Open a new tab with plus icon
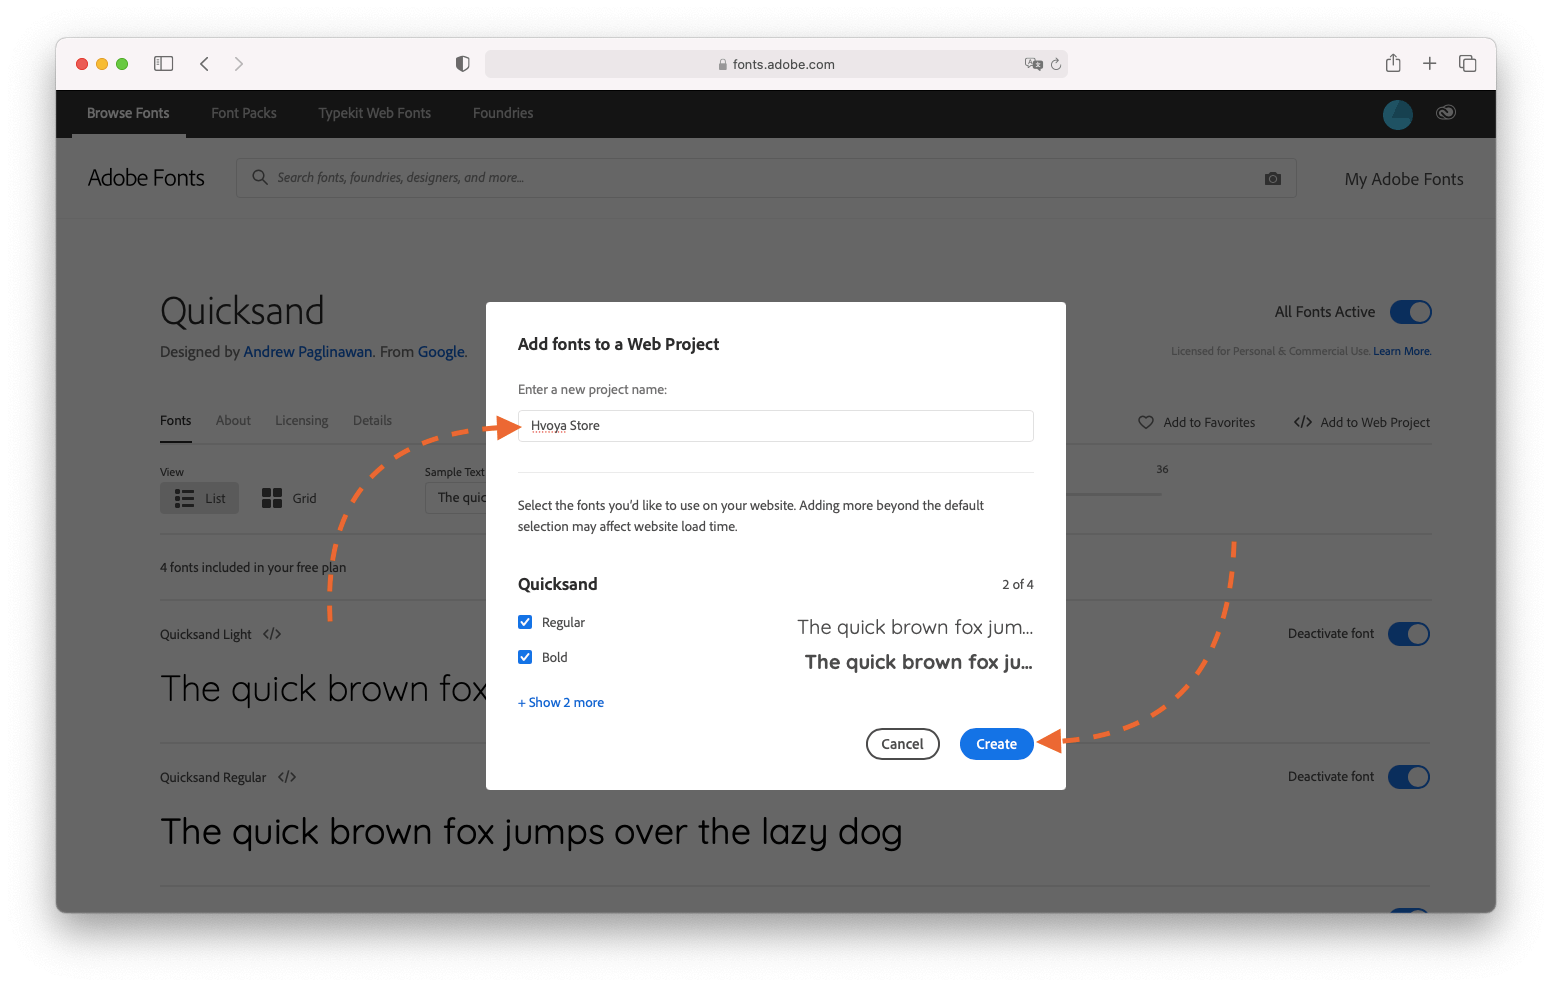Viewport: 1552px width, 987px height. click(x=1430, y=64)
